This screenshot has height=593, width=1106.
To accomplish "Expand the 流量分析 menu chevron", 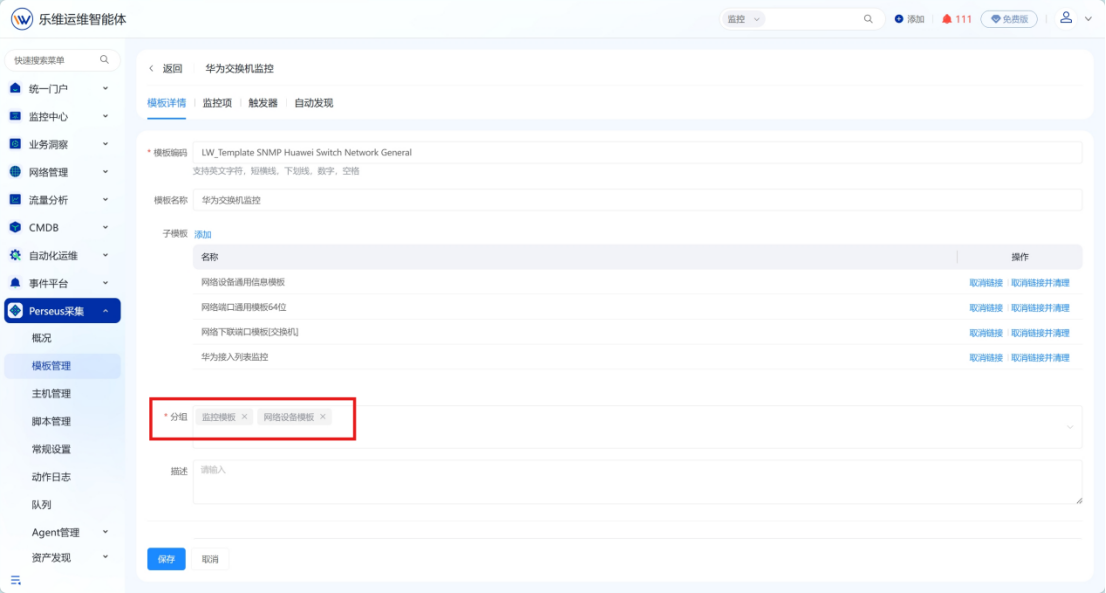I will click(x=105, y=200).
